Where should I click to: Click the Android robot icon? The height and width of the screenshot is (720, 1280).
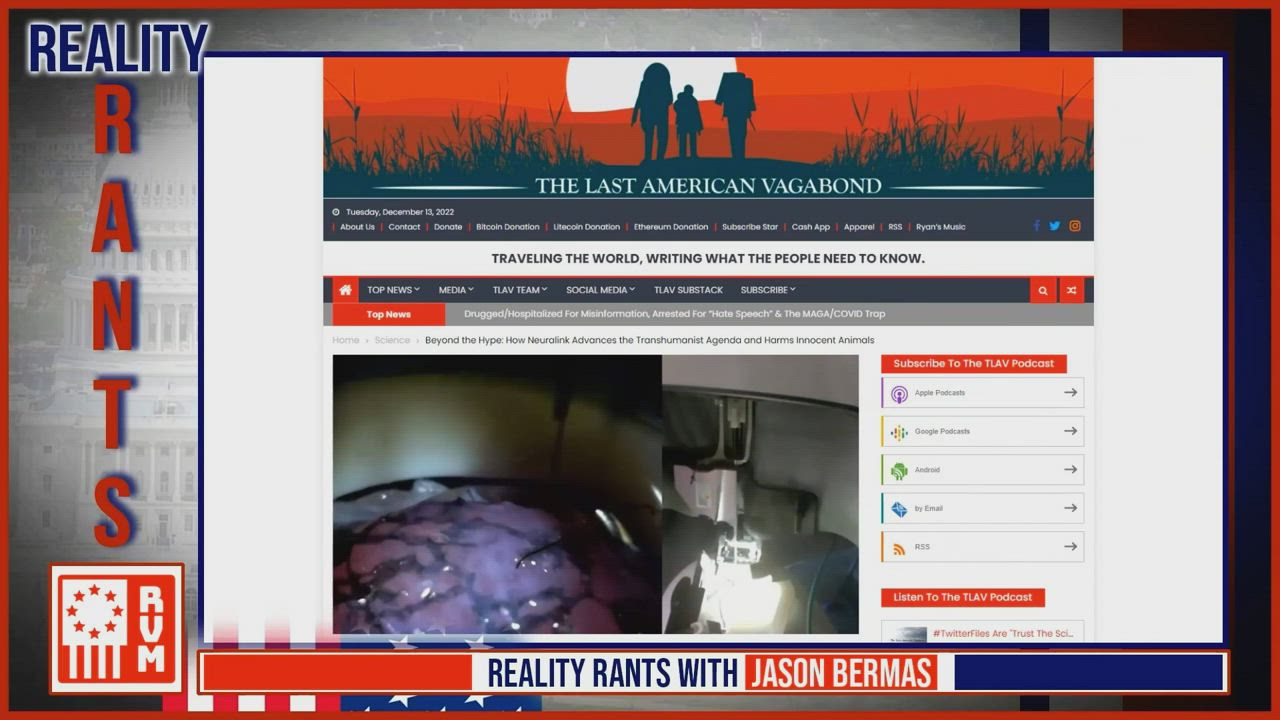point(899,470)
